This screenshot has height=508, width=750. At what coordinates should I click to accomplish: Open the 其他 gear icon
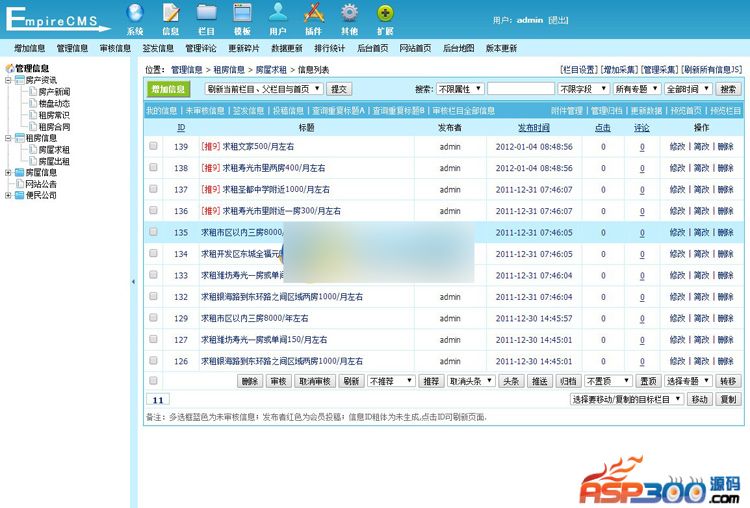pyautogui.click(x=350, y=13)
